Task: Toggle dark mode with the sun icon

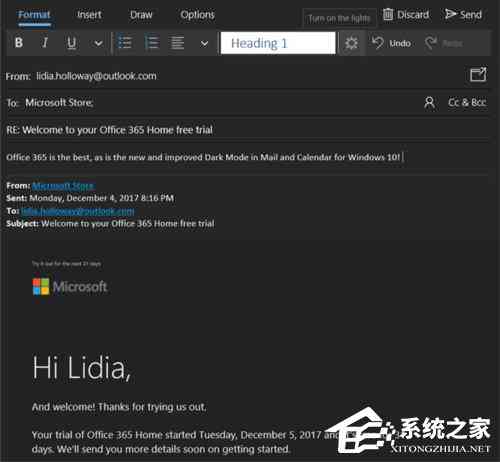Action: click(x=351, y=43)
